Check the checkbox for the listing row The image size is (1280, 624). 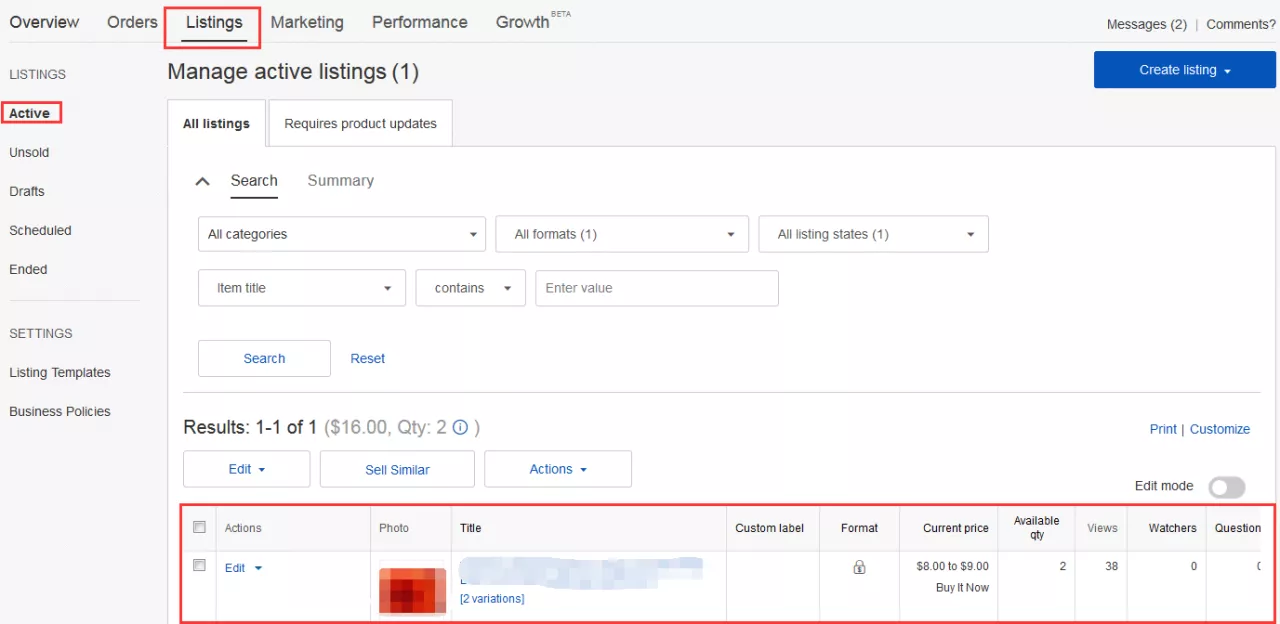click(199, 565)
